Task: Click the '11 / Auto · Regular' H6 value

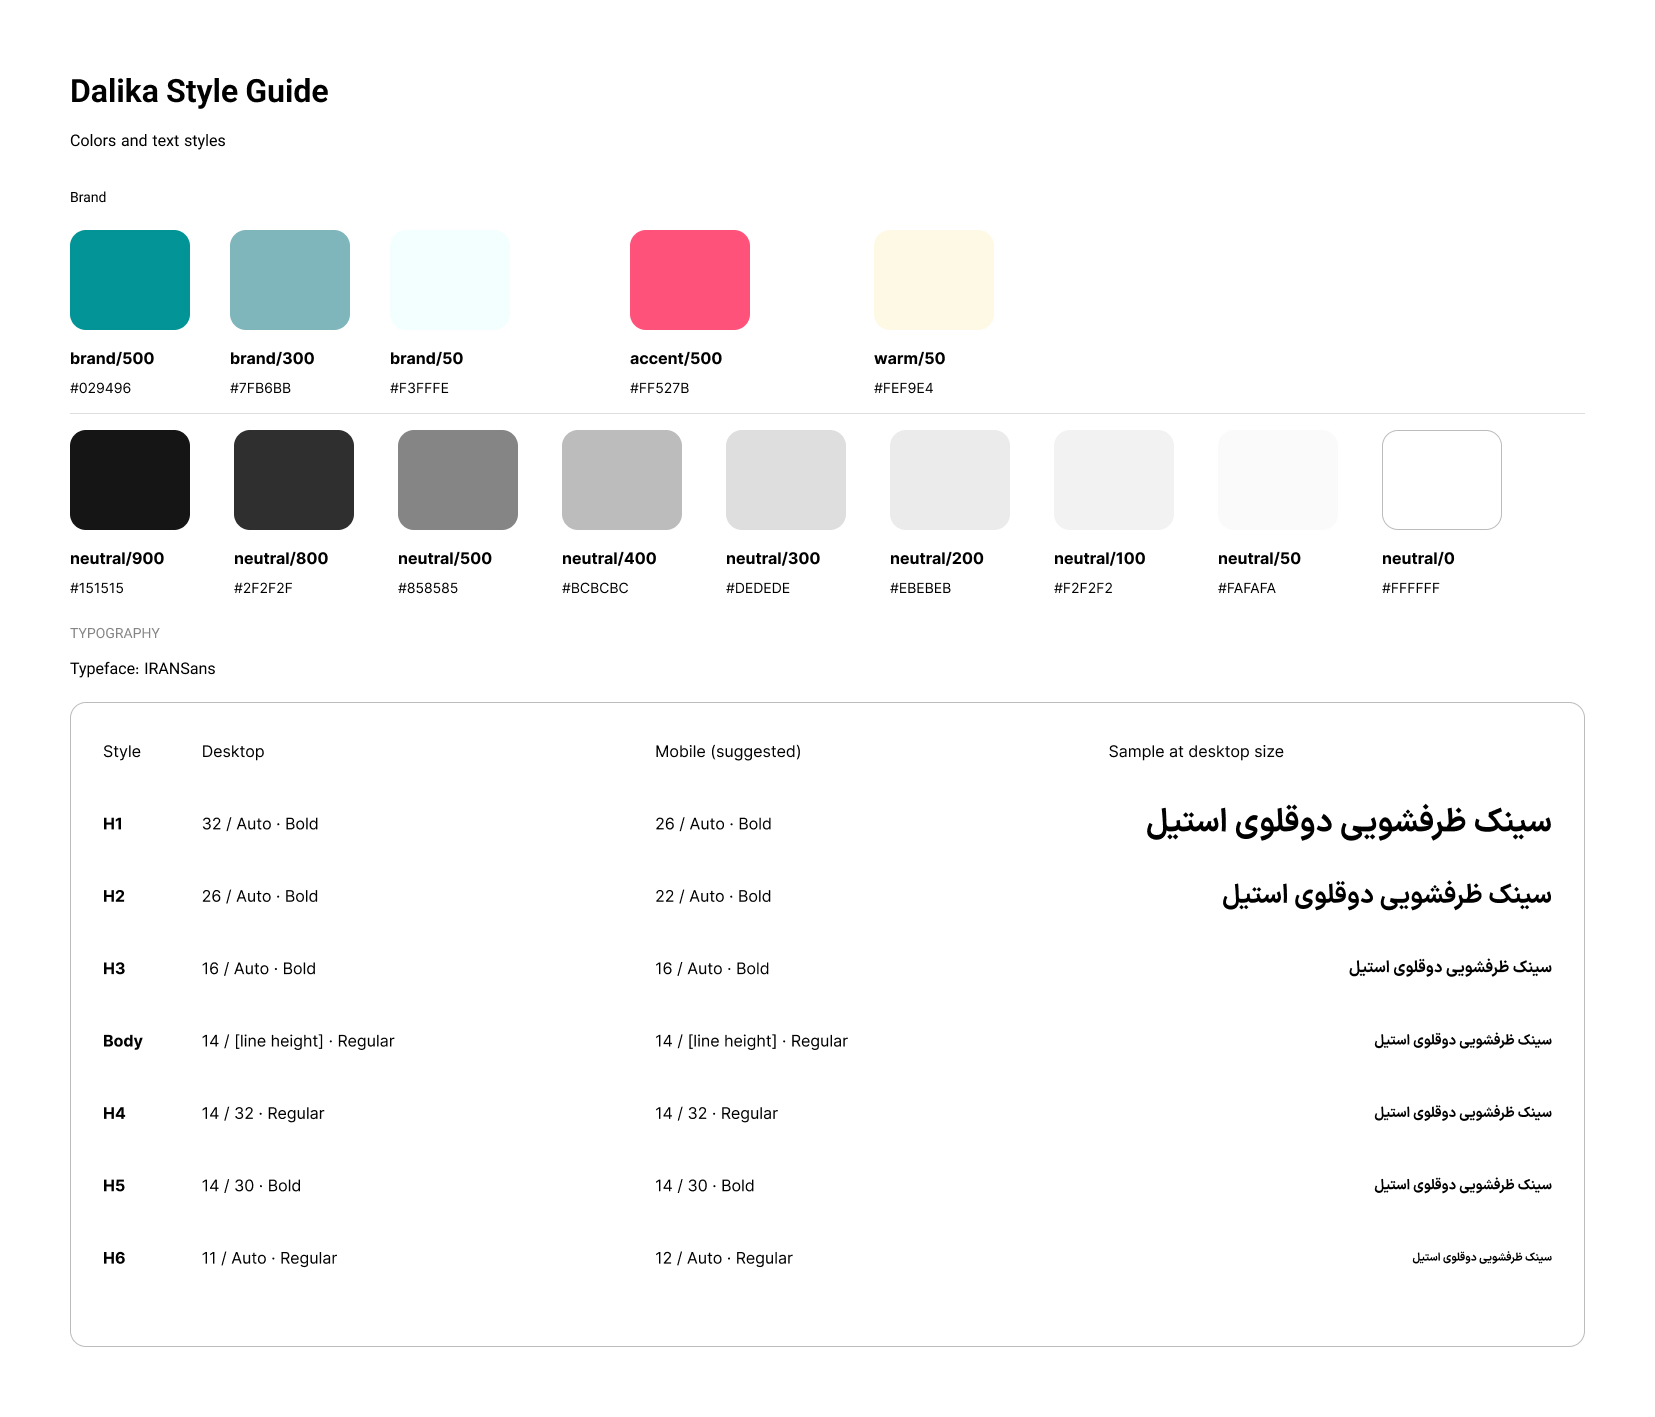Action: click(269, 1258)
